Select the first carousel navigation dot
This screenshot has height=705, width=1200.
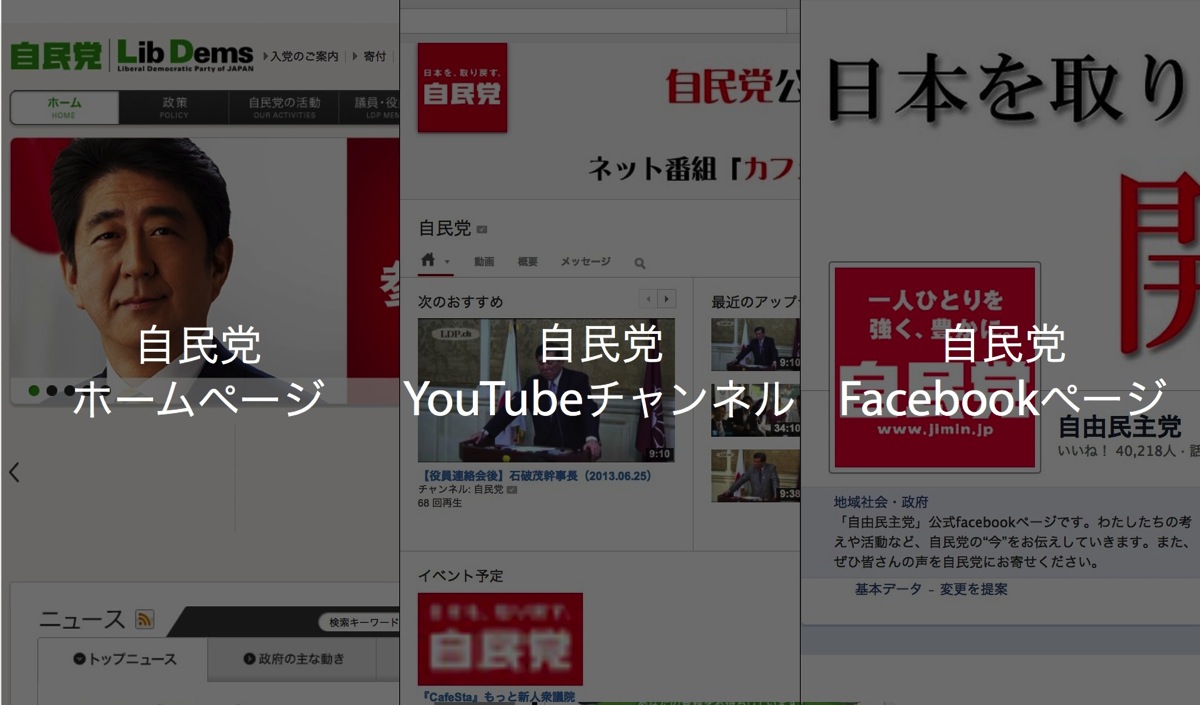(x=33, y=390)
